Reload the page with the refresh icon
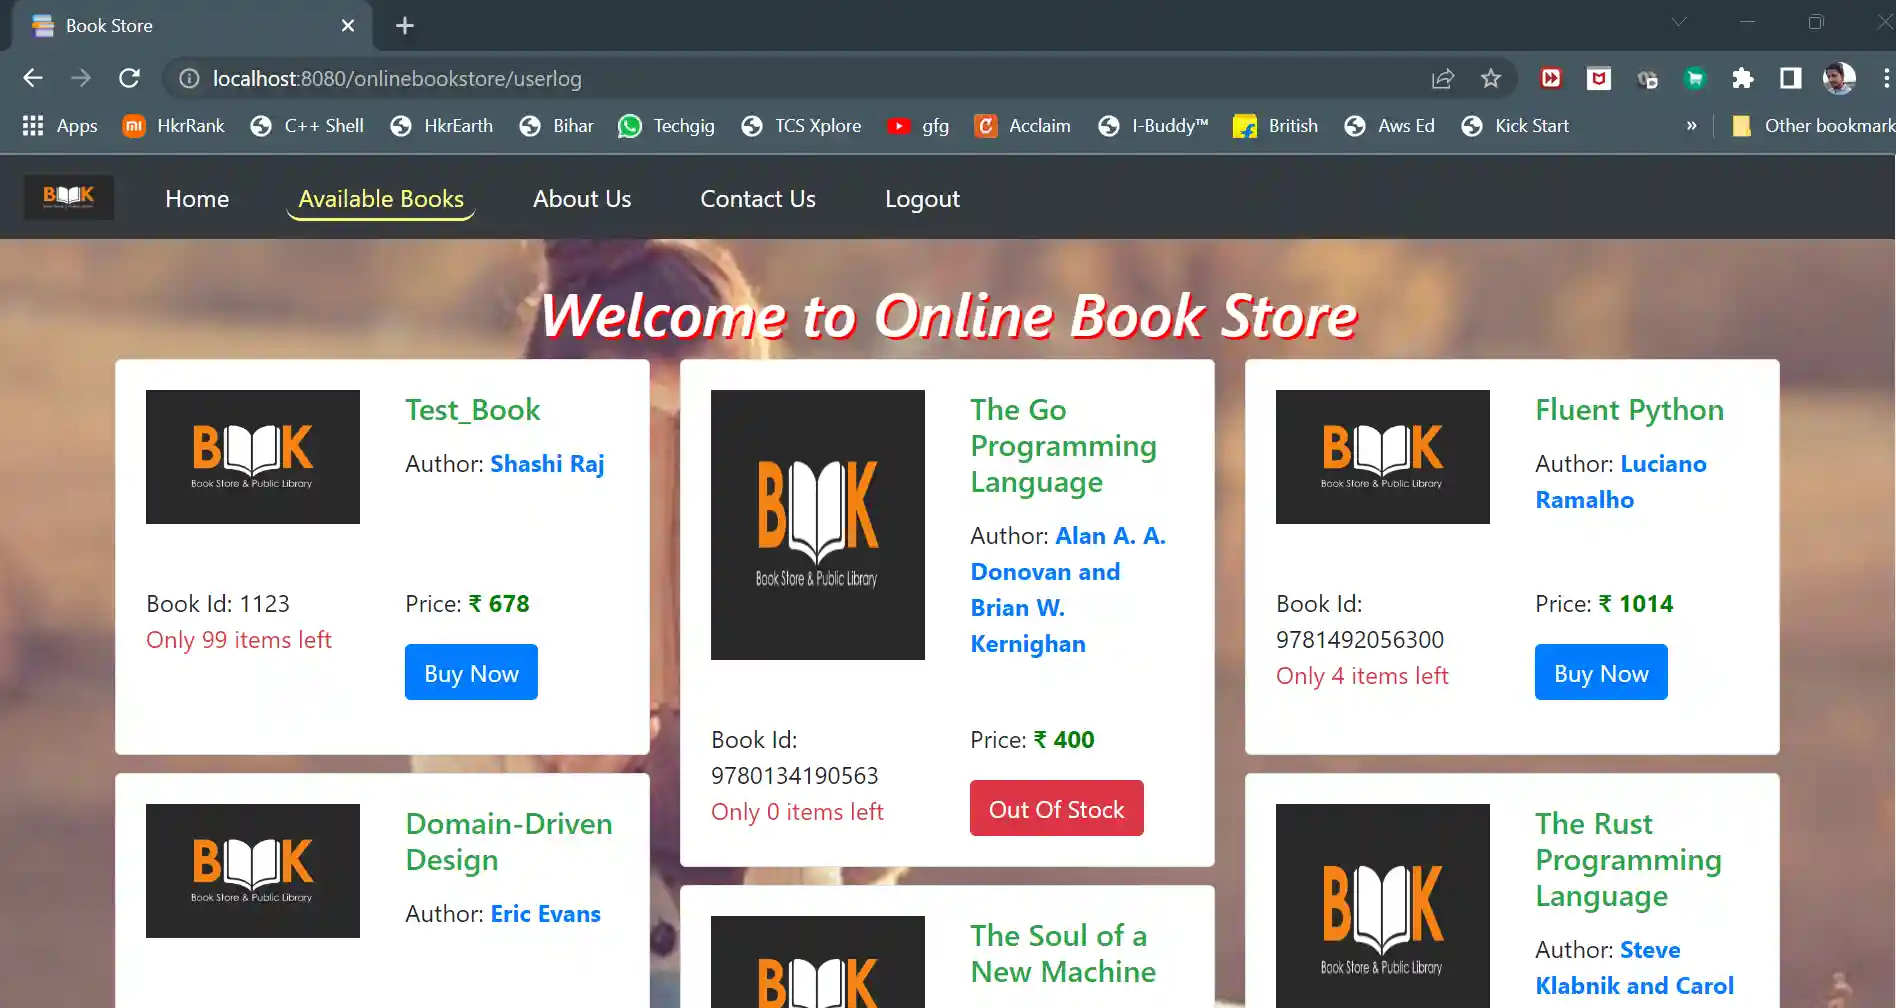Image resolution: width=1896 pixels, height=1008 pixels. (129, 78)
